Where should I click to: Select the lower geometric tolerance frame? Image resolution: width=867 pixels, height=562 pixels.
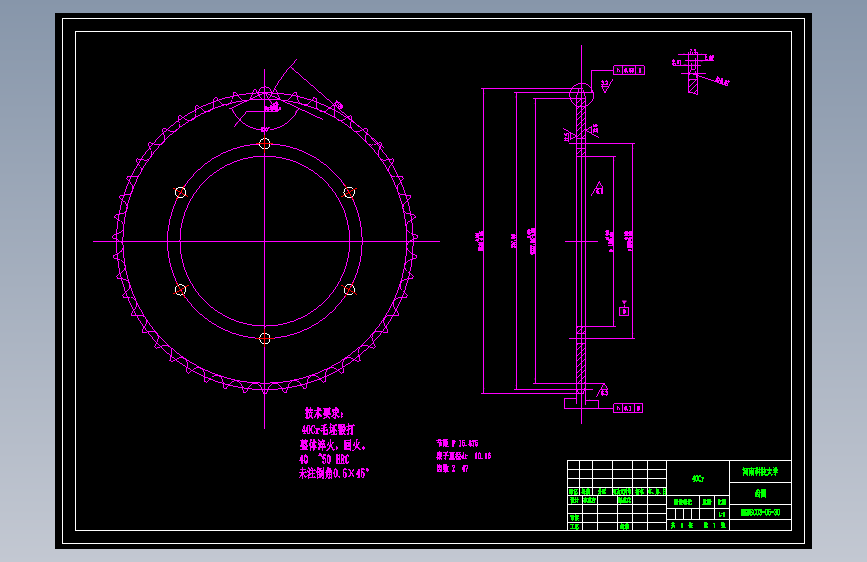[629, 408]
